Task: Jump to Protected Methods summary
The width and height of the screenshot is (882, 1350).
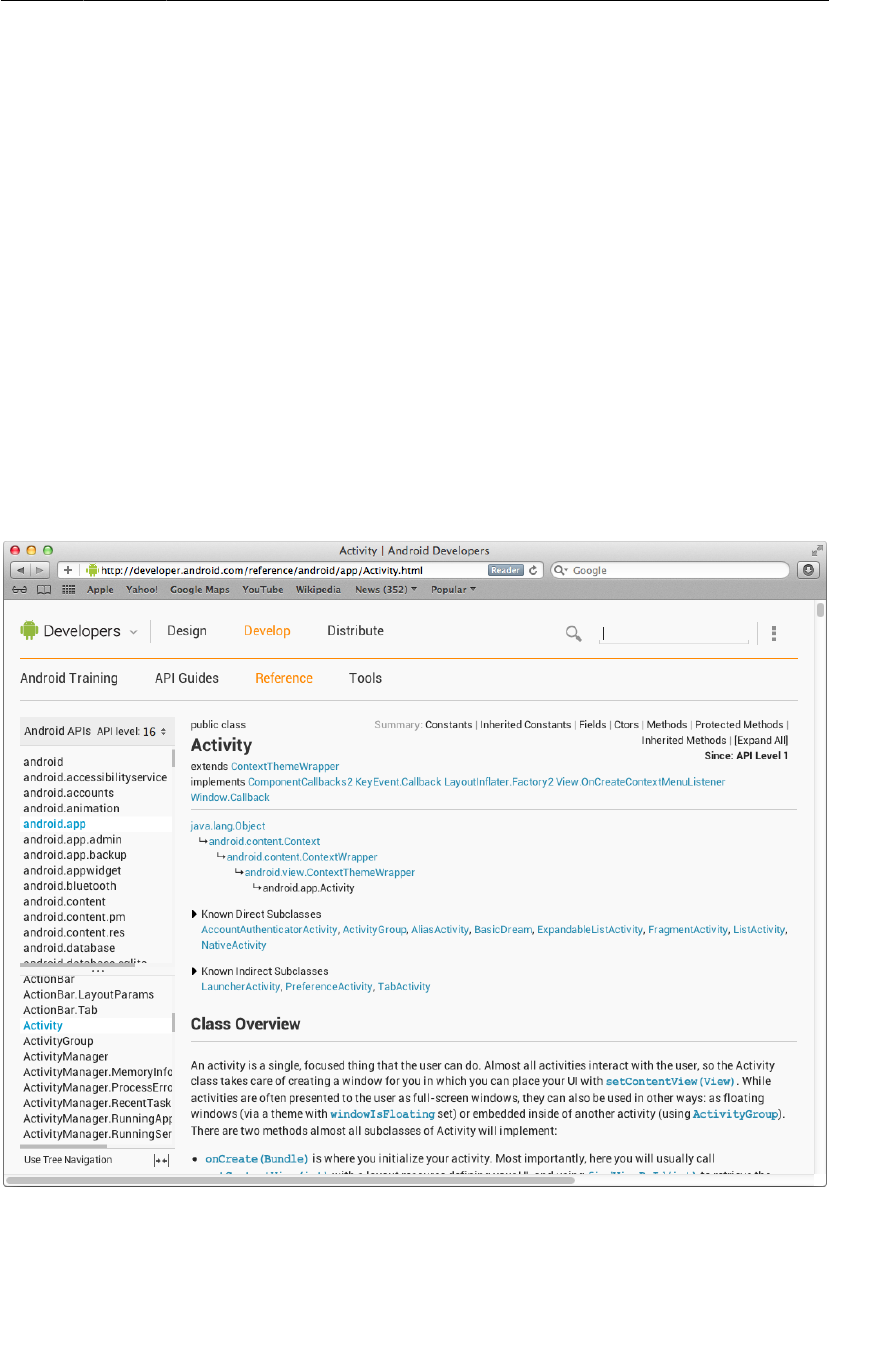Action: (x=739, y=725)
